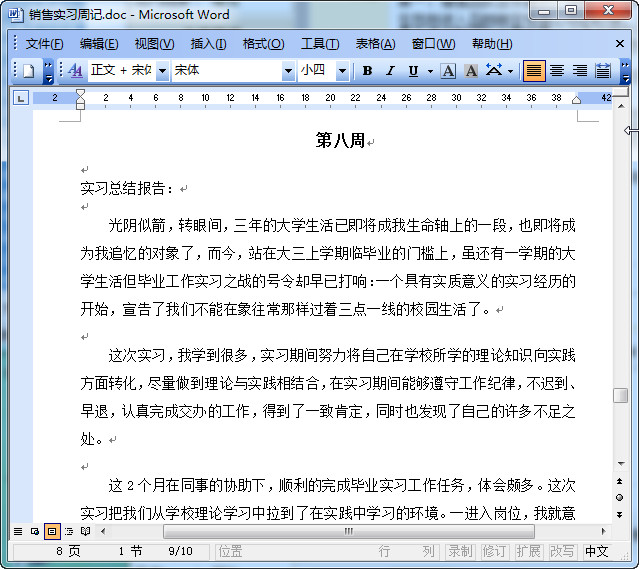Open the 表格(A) menu
639x569 pixels.
[x=375, y=44]
